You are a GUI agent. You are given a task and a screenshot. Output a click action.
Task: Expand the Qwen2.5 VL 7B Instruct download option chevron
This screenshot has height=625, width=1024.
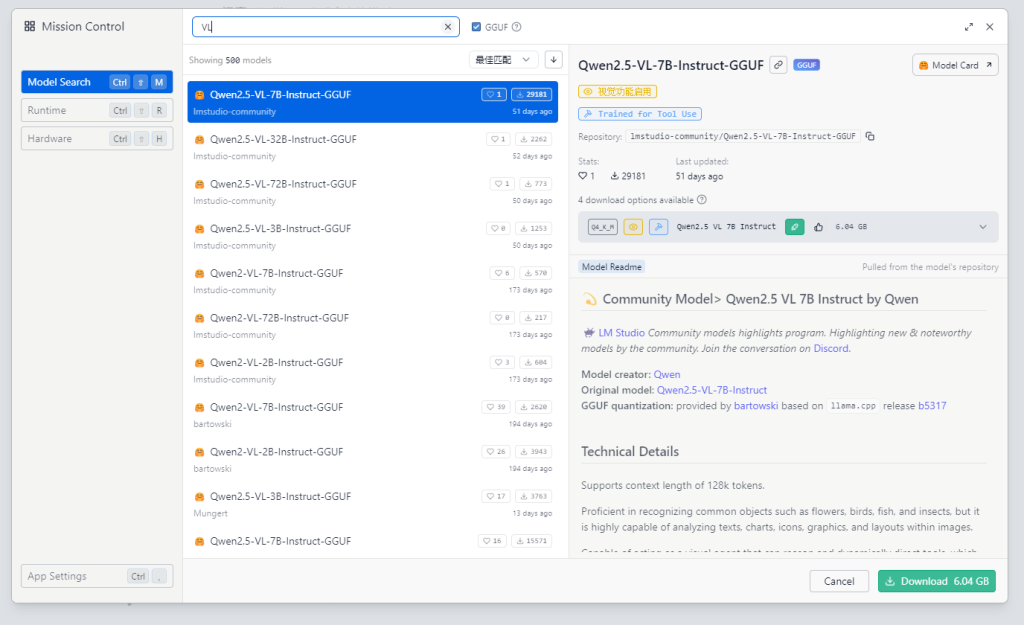[x=982, y=227]
